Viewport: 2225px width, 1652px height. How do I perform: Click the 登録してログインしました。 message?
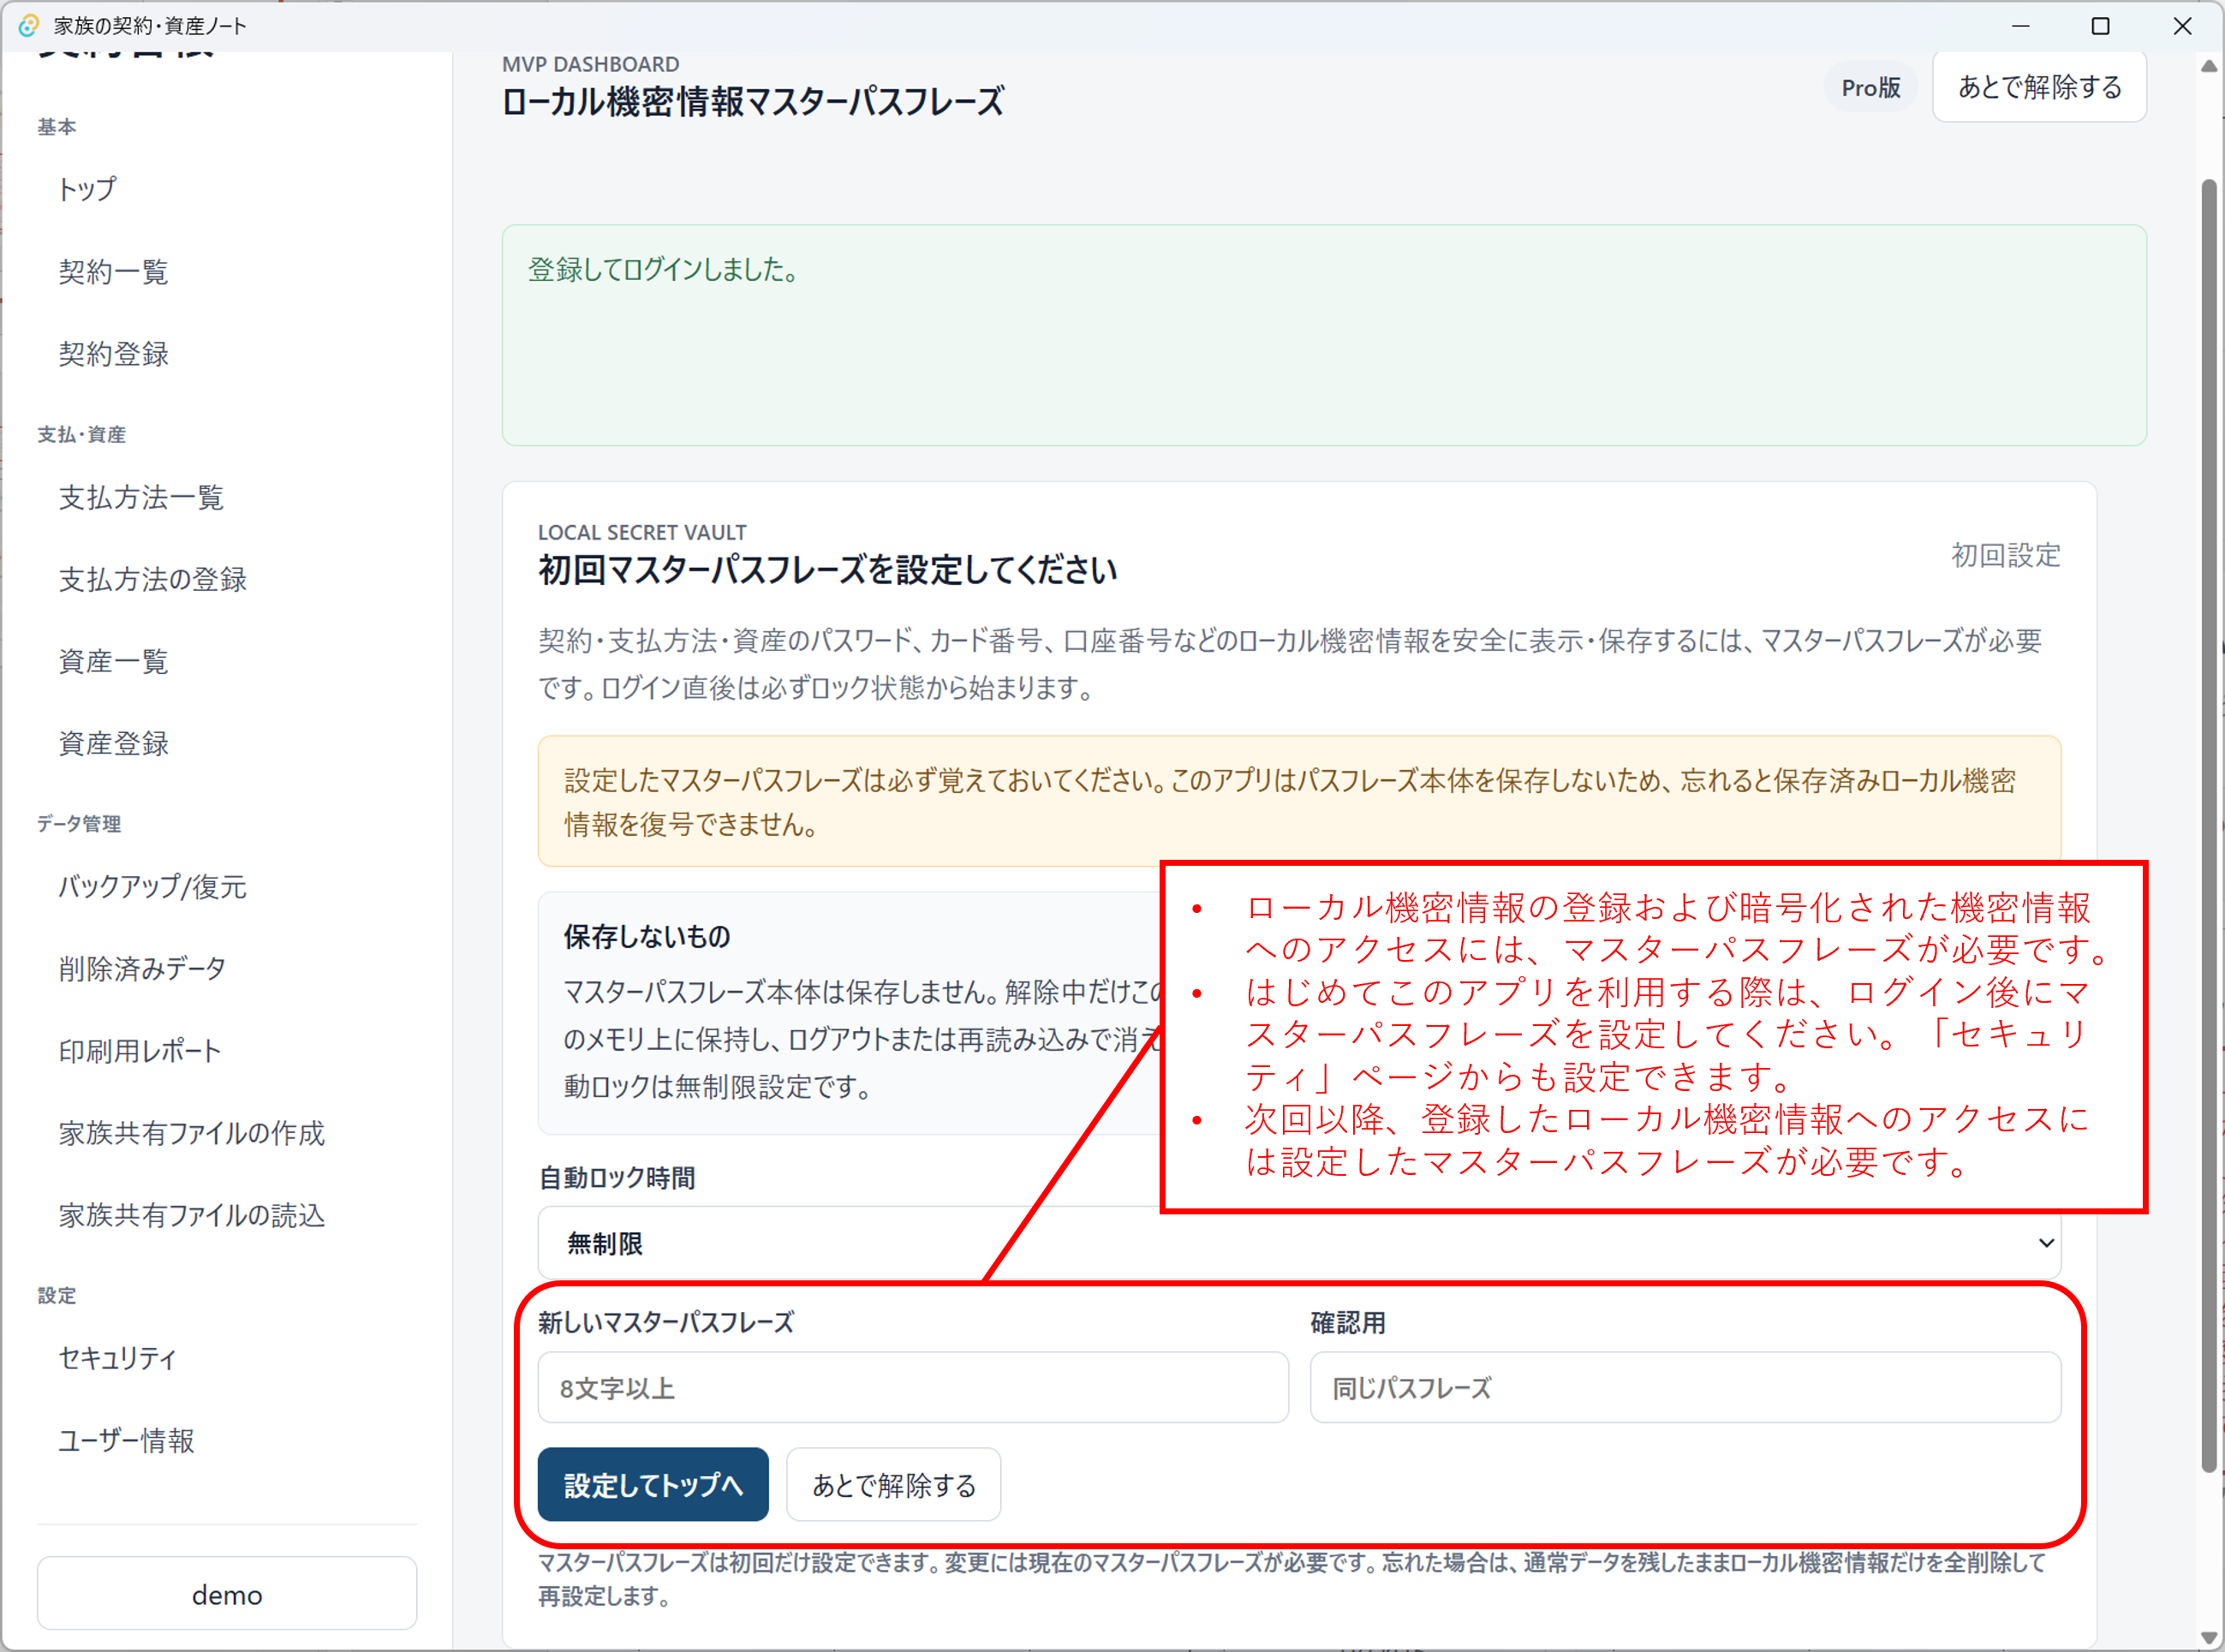pyautogui.click(x=665, y=269)
